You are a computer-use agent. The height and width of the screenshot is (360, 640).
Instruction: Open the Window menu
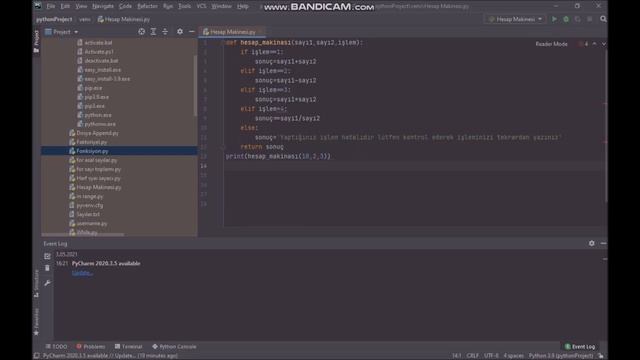(x=221, y=6)
